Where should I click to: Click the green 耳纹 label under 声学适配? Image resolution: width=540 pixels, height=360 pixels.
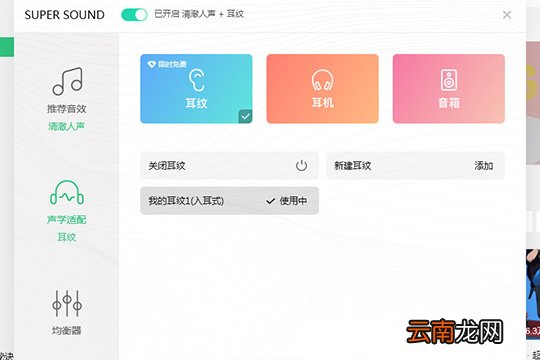pos(66,237)
